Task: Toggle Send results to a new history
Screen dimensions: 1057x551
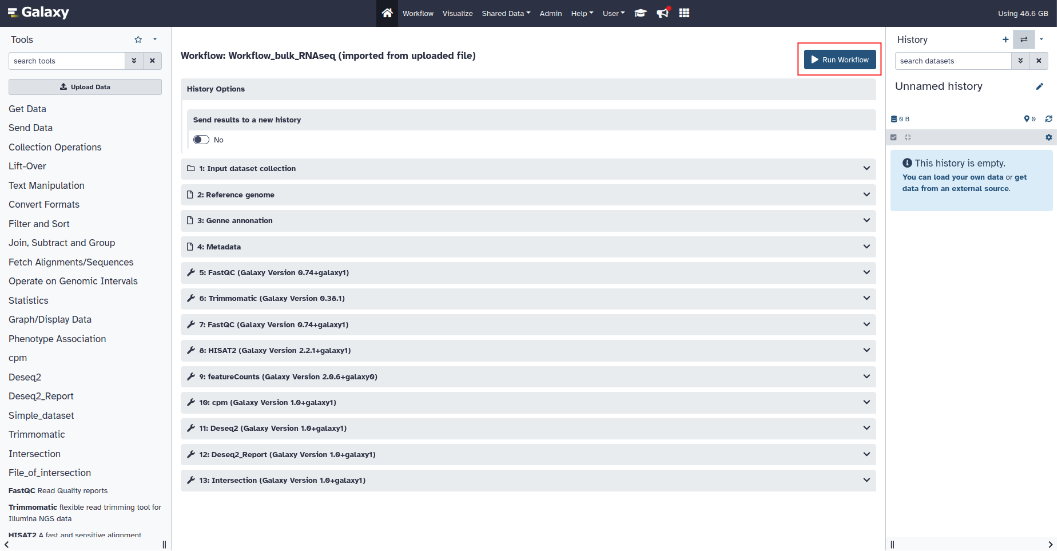Action: pyautogui.click(x=201, y=140)
